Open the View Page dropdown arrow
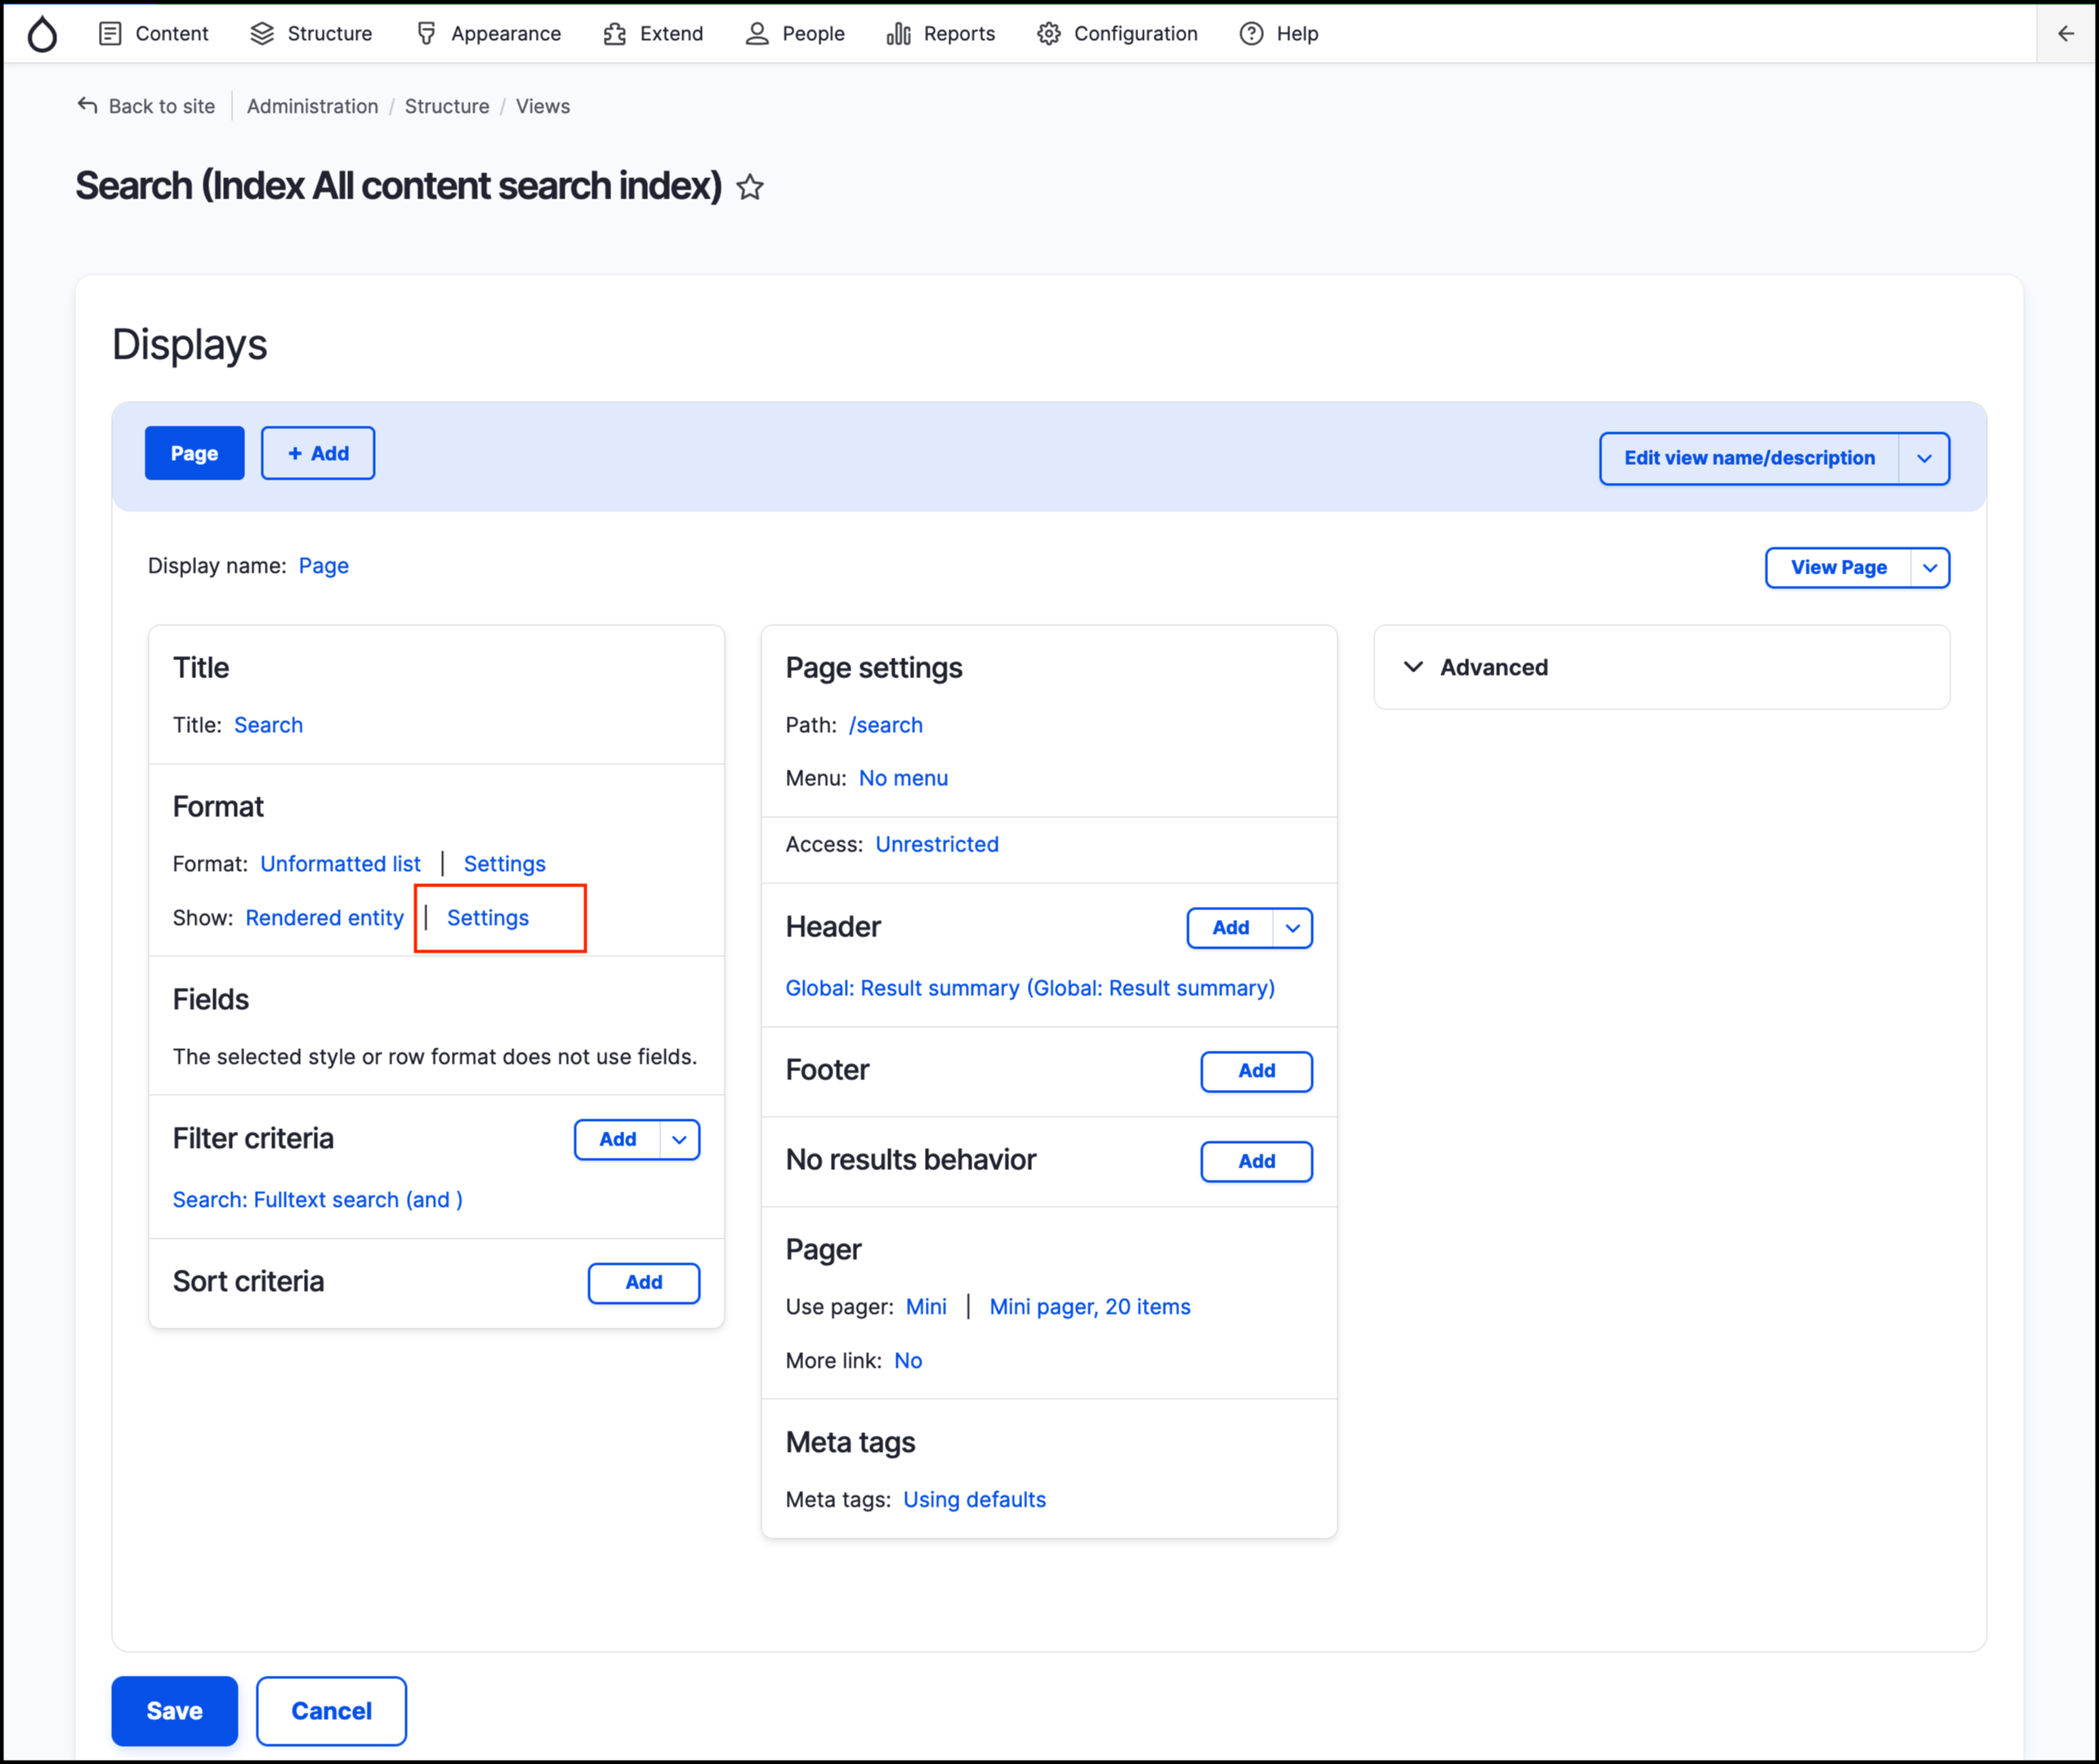The height and width of the screenshot is (1764, 2099). pyautogui.click(x=1931, y=567)
